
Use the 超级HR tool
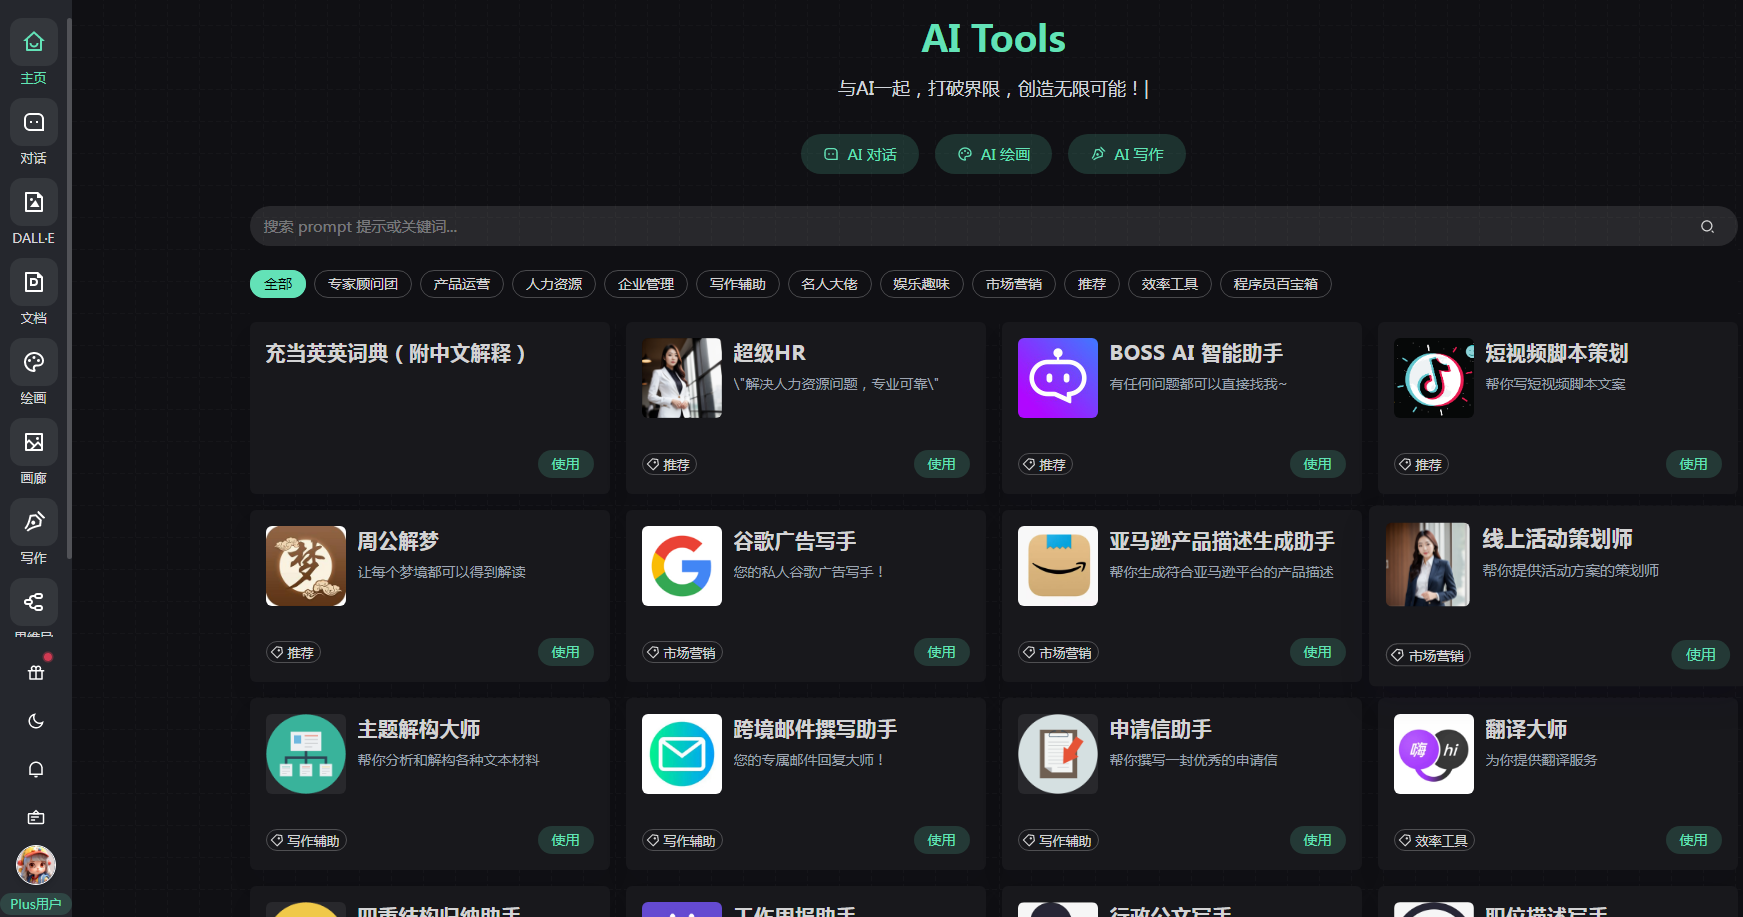click(942, 464)
